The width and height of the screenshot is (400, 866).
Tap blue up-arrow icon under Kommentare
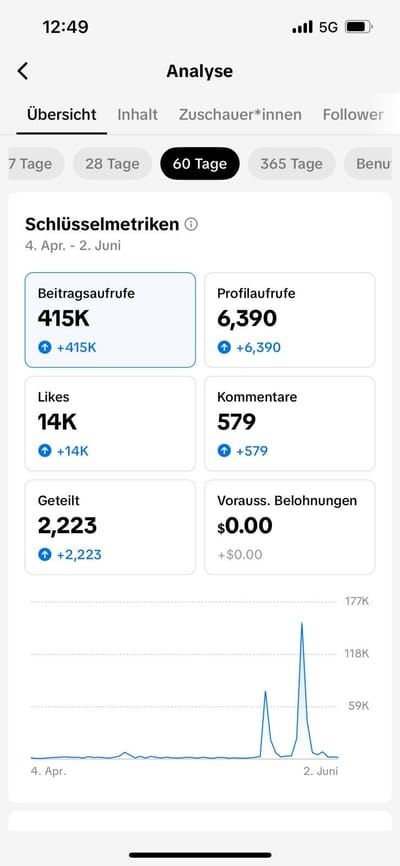tap(224, 451)
